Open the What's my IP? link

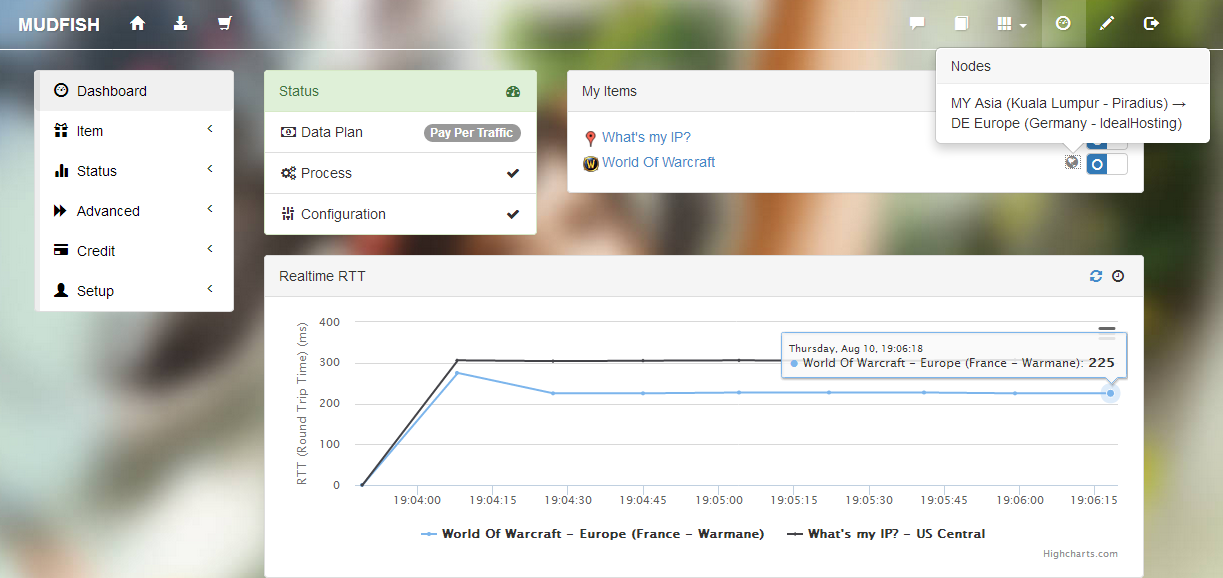point(646,138)
